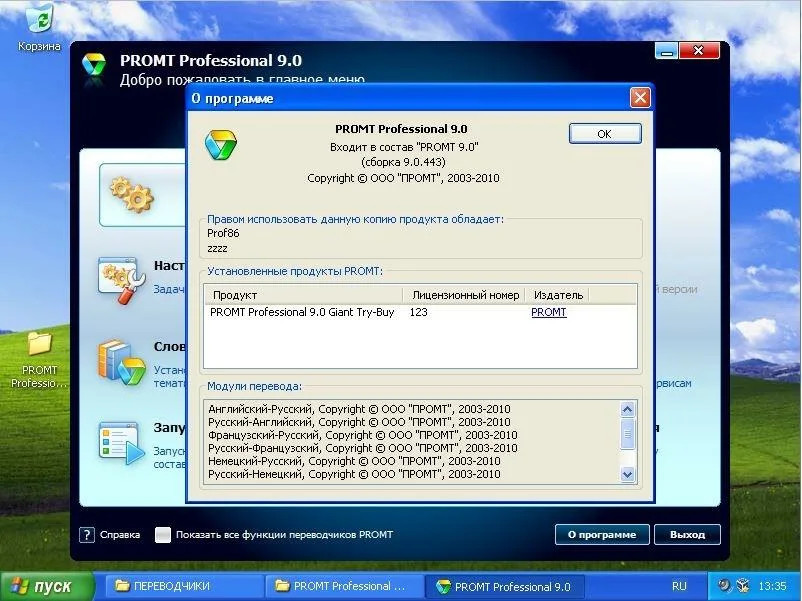This screenshot has width=802, height=601.
Task: Select row "PROMT Professional 9.0 Giant Try-Buy"
Action: [x=302, y=312]
